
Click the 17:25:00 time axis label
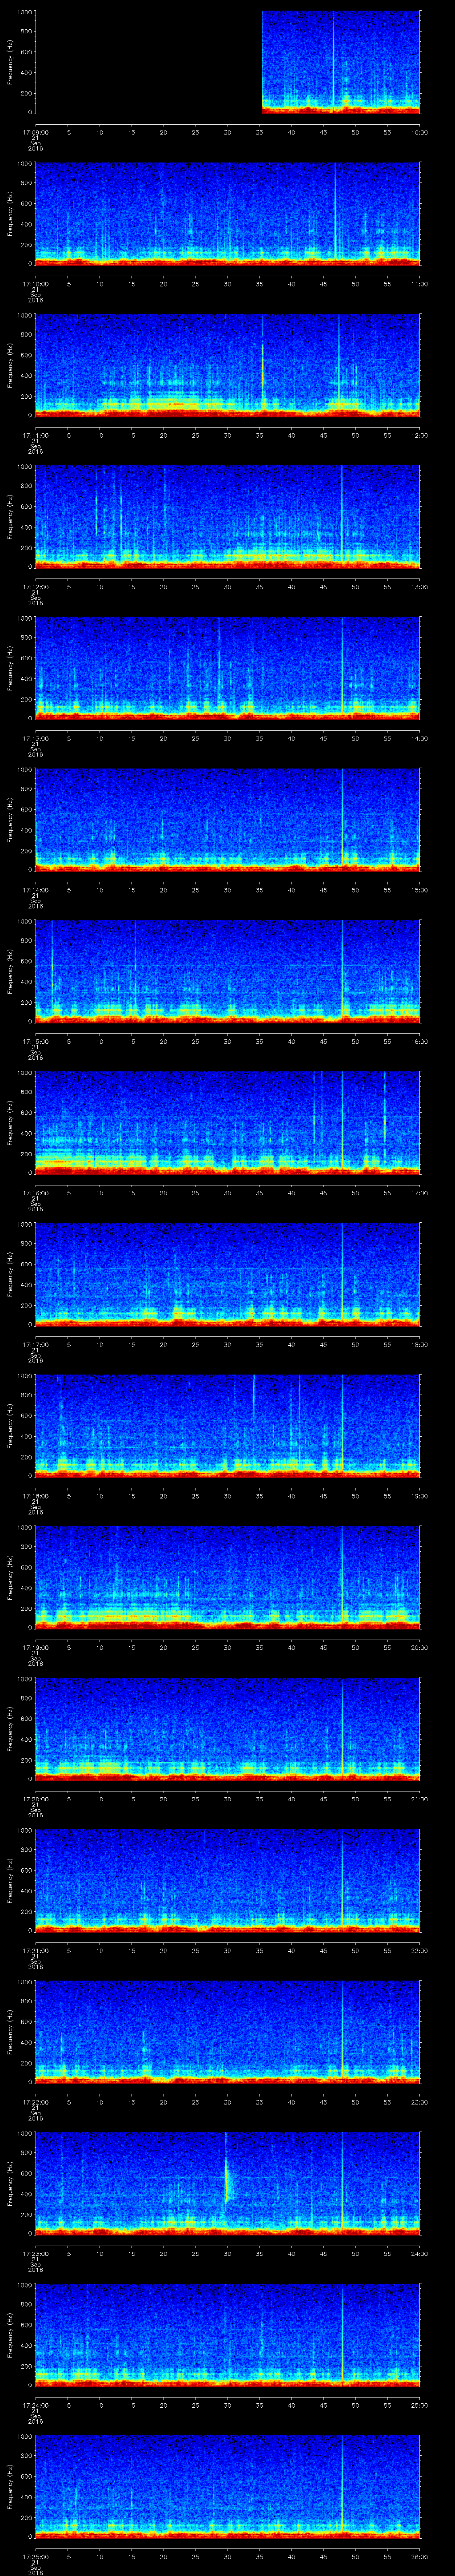click(x=35, y=2556)
